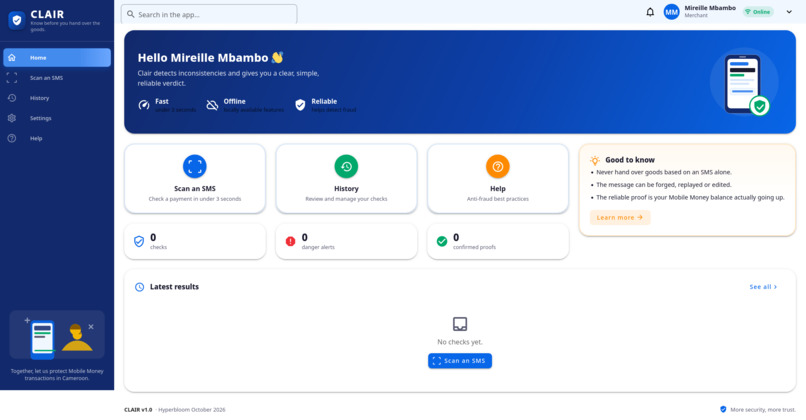
Task: Select the Home icon in the sidebar
Action: (12, 58)
